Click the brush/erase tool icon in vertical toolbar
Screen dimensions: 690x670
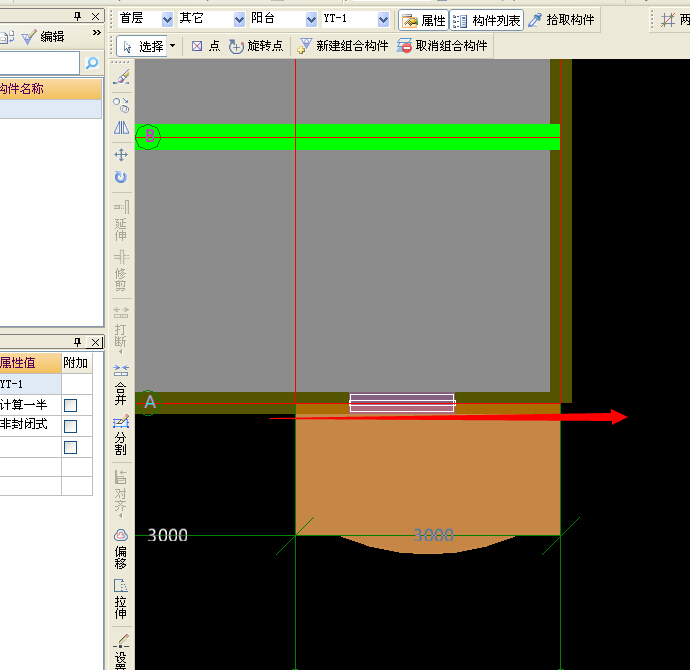click(121, 77)
